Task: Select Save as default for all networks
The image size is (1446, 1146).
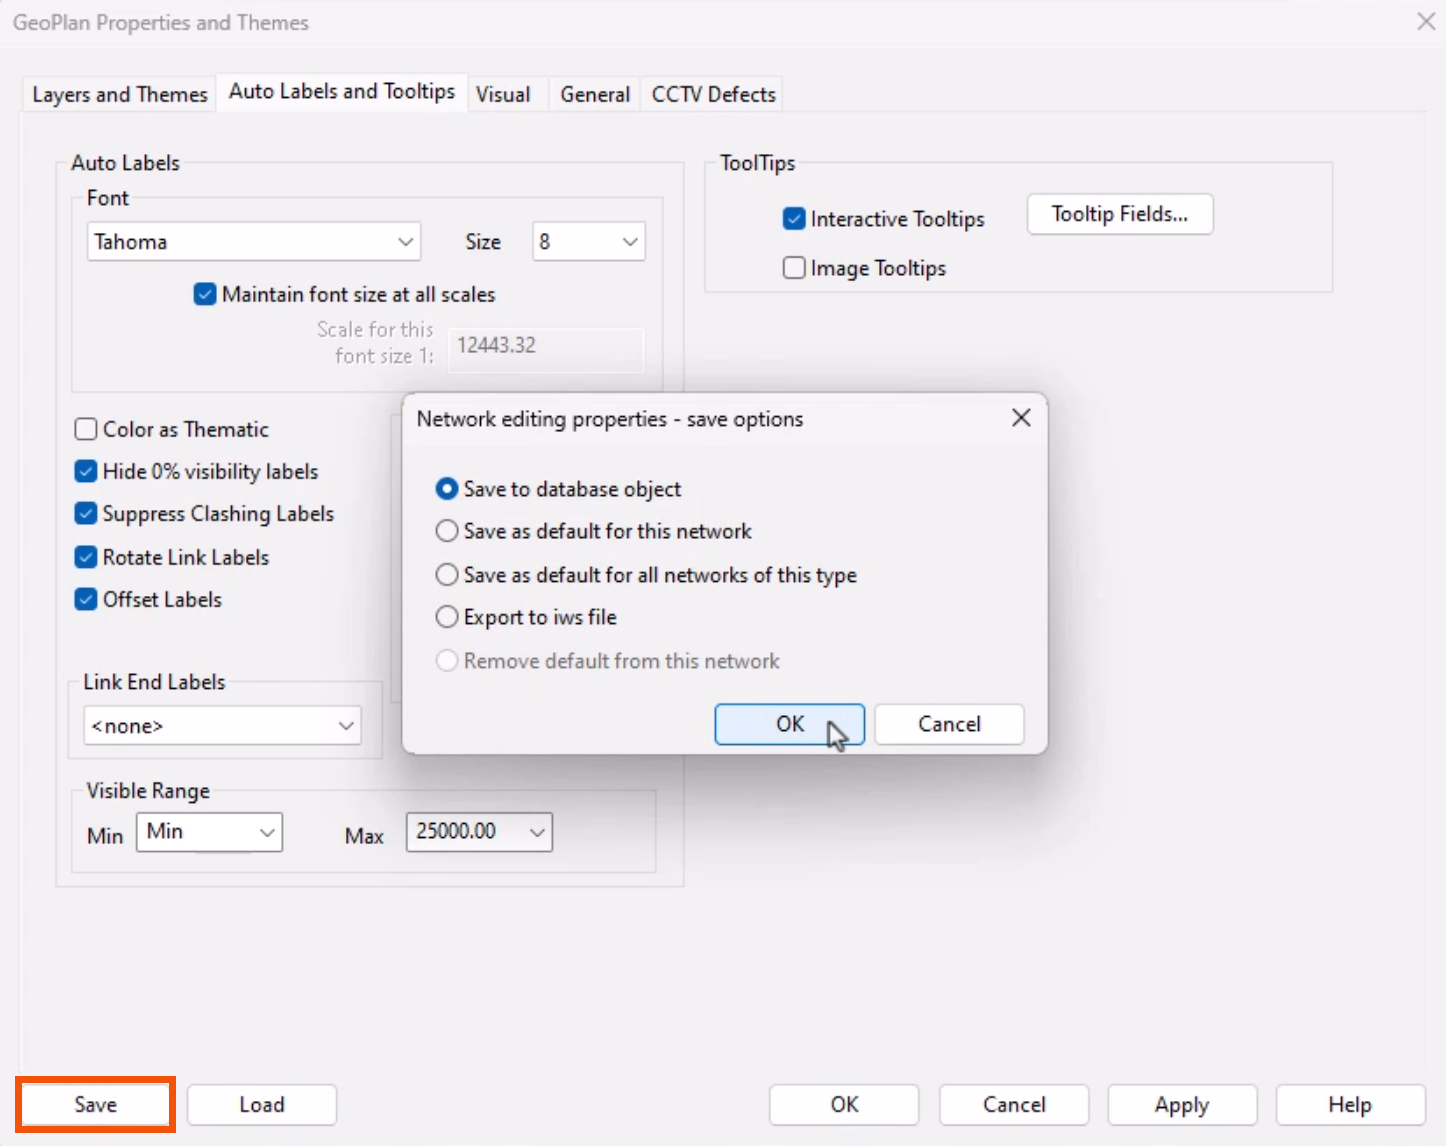Action: [447, 574]
